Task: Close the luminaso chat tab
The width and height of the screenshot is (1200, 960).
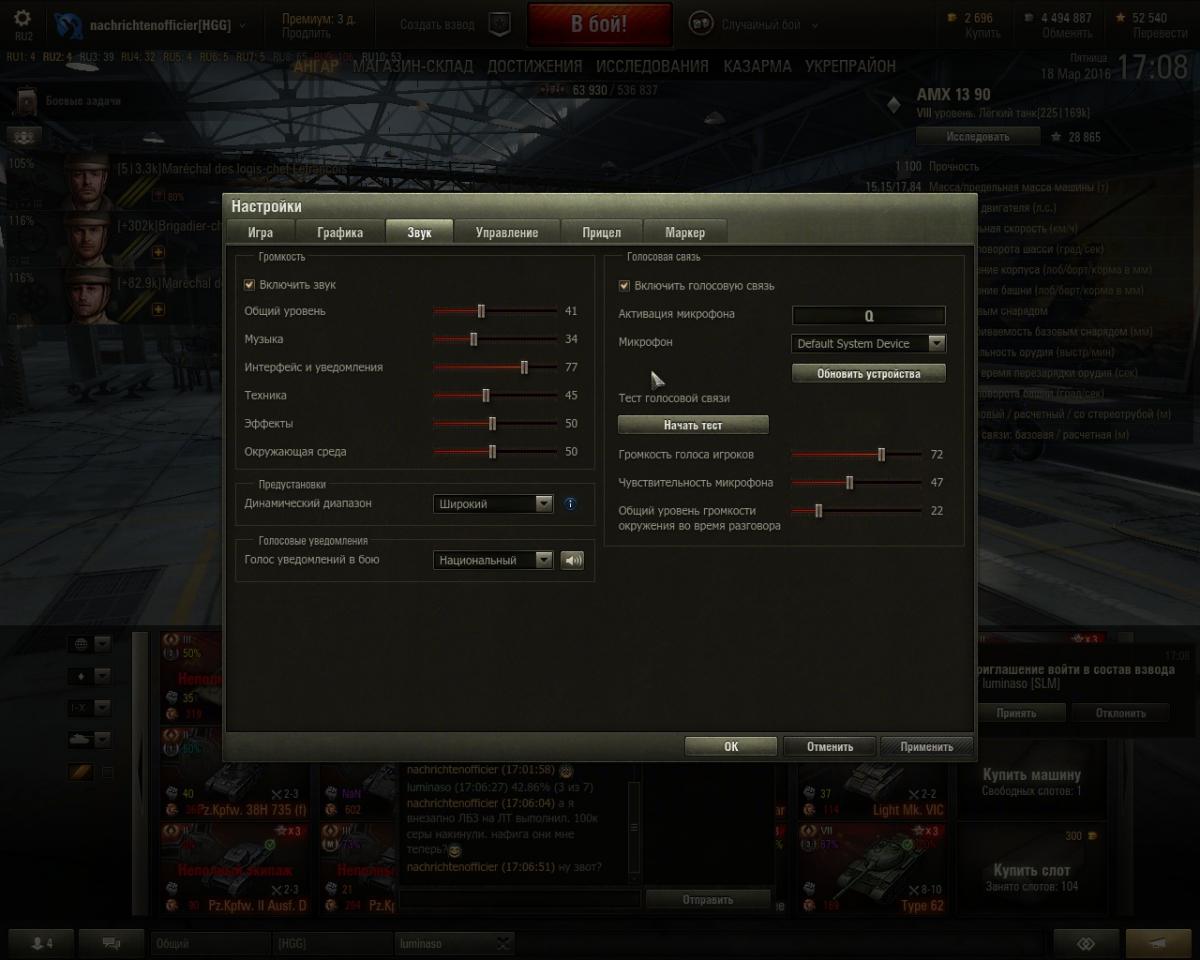Action: 504,943
